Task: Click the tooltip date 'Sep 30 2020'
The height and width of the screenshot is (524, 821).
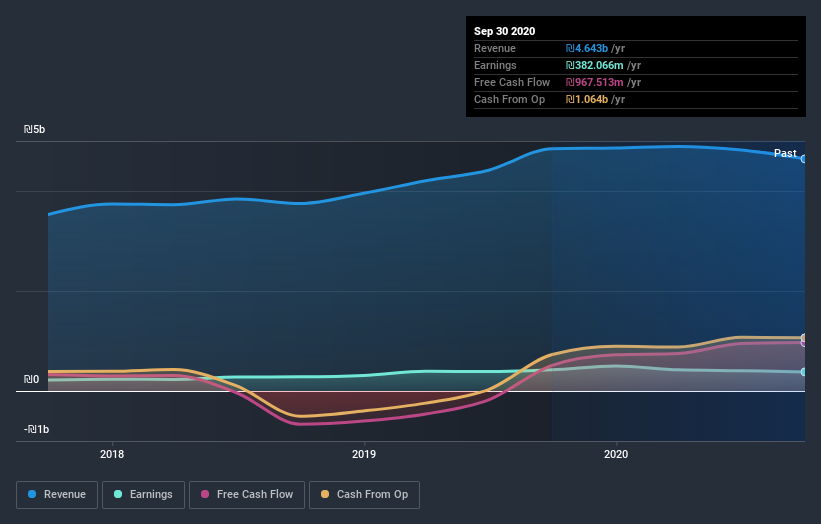Action: tap(505, 31)
